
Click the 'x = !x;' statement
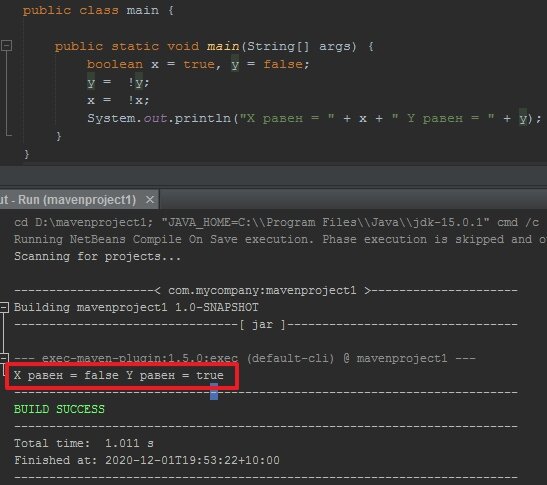point(118,100)
